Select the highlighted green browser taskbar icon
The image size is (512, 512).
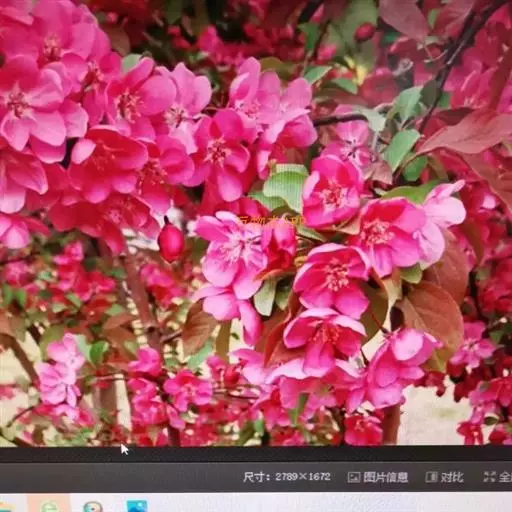click(49, 506)
